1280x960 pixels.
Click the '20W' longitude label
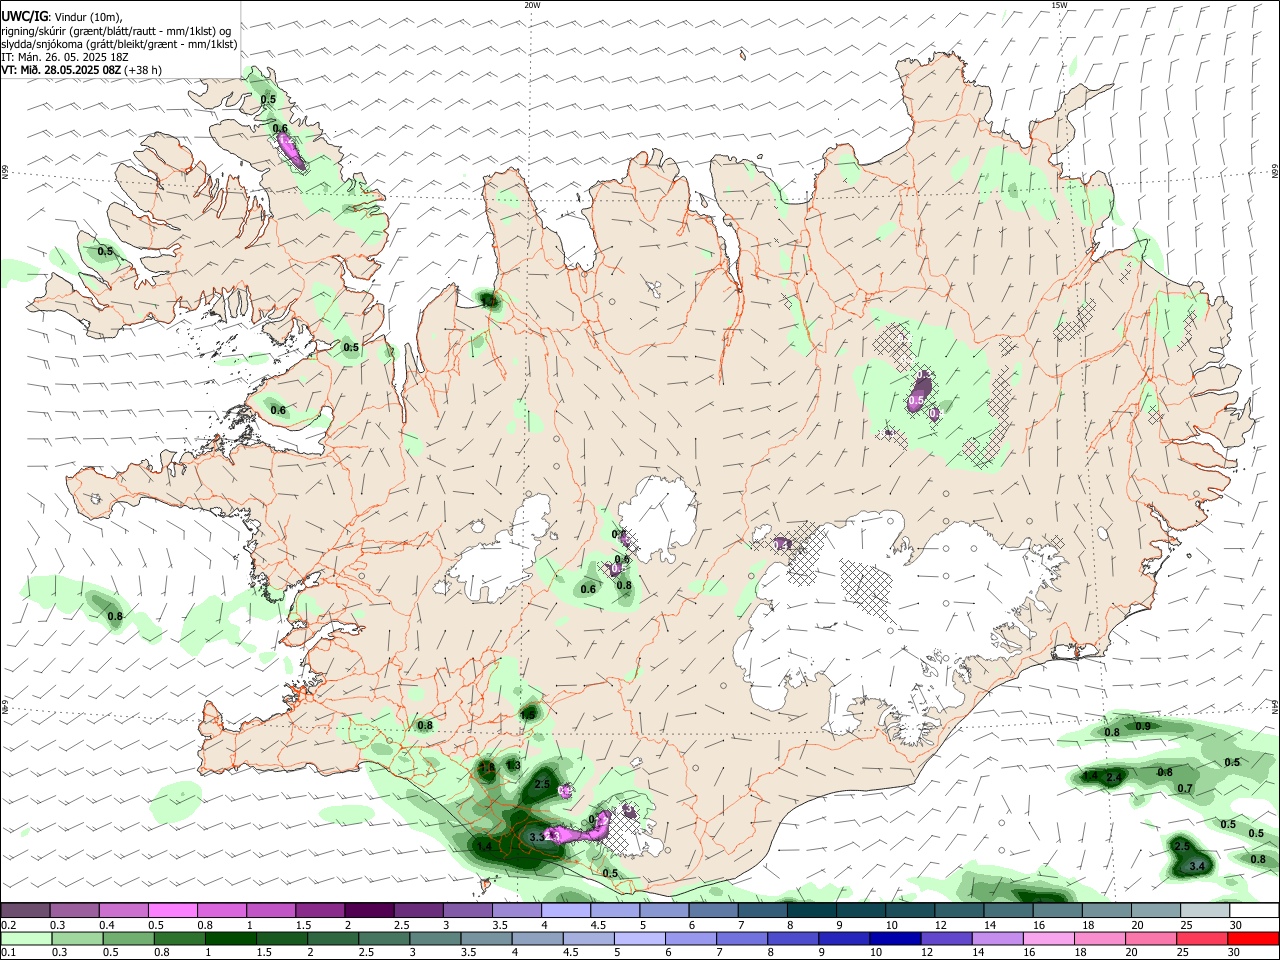pos(532,5)
